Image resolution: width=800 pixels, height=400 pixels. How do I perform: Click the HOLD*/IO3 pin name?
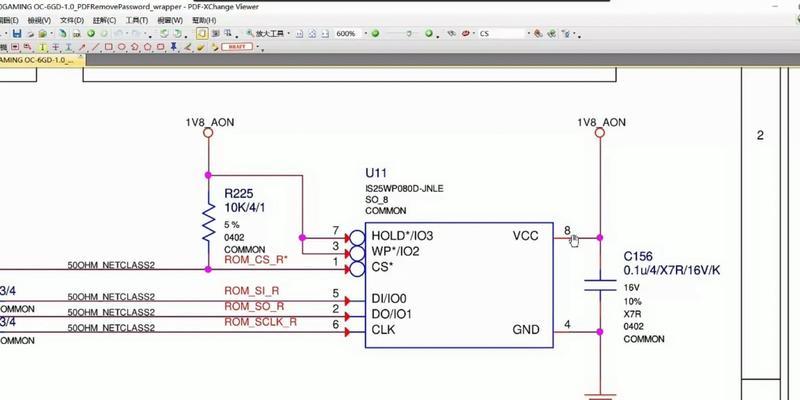402,236
